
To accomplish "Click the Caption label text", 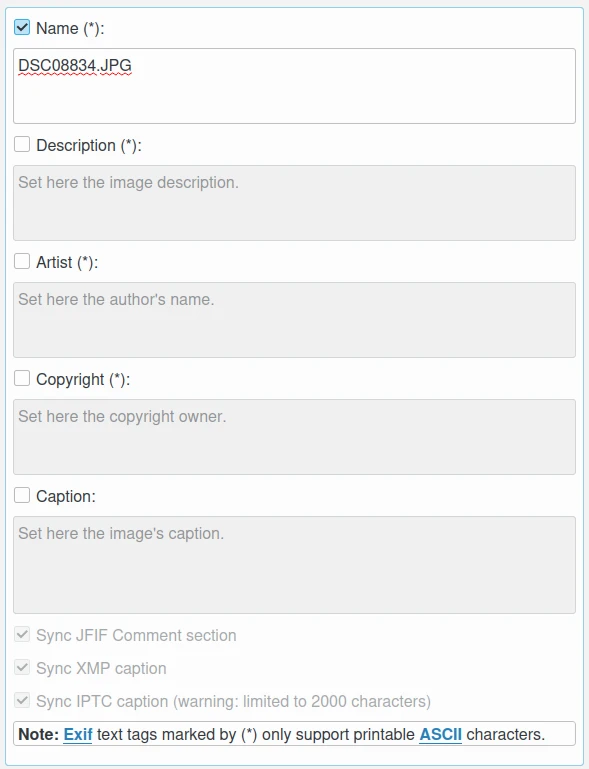I will [66, 496].
